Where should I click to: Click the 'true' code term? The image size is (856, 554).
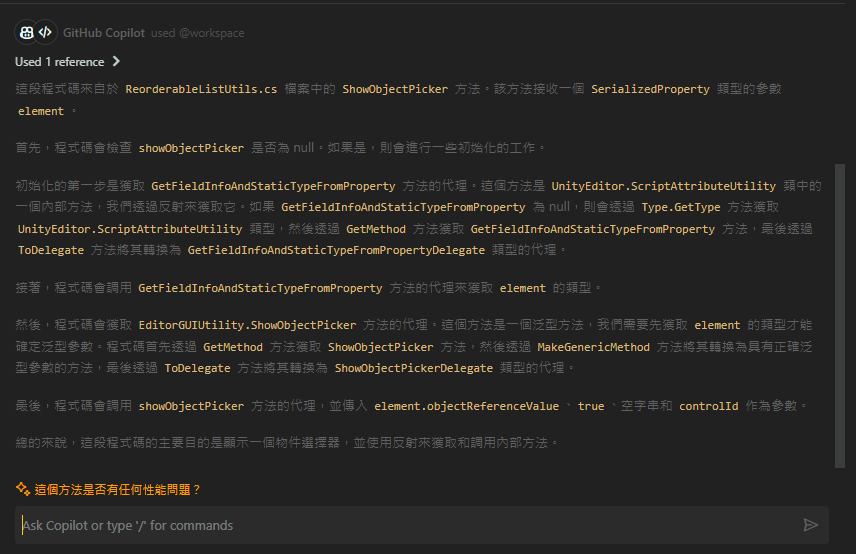point(591,406)
